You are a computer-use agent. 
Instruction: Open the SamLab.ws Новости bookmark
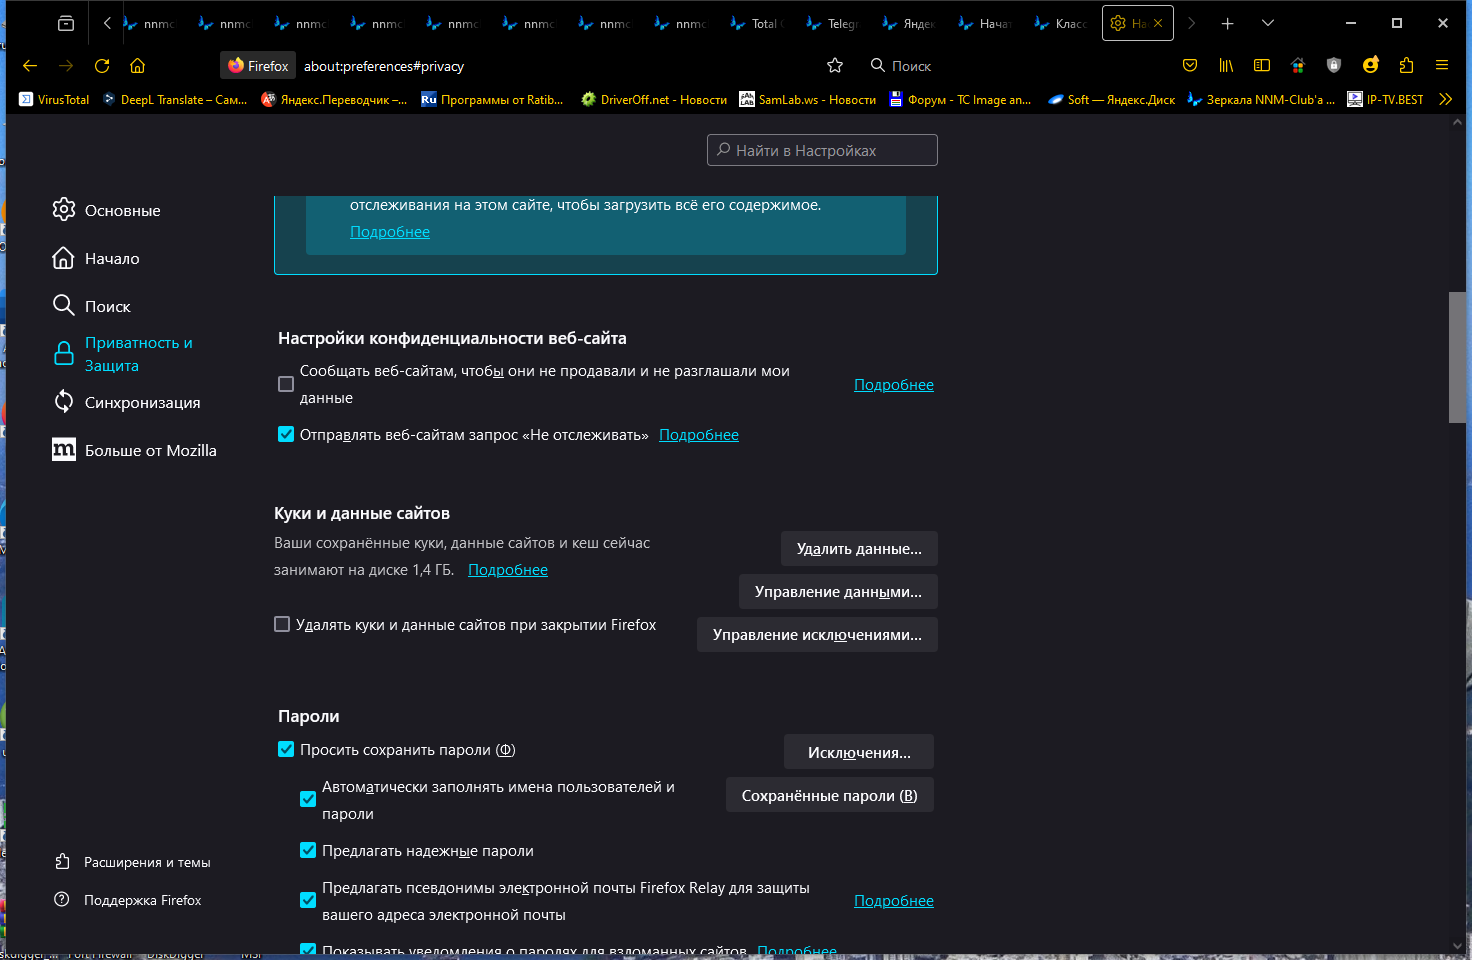click(808, 100)
